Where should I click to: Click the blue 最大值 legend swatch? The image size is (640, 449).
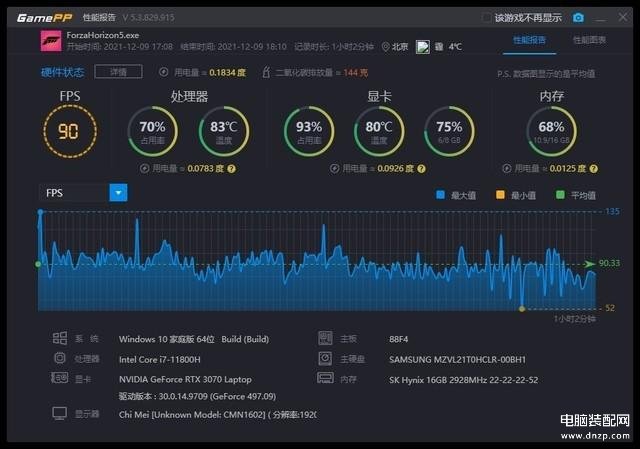[440, 195]
